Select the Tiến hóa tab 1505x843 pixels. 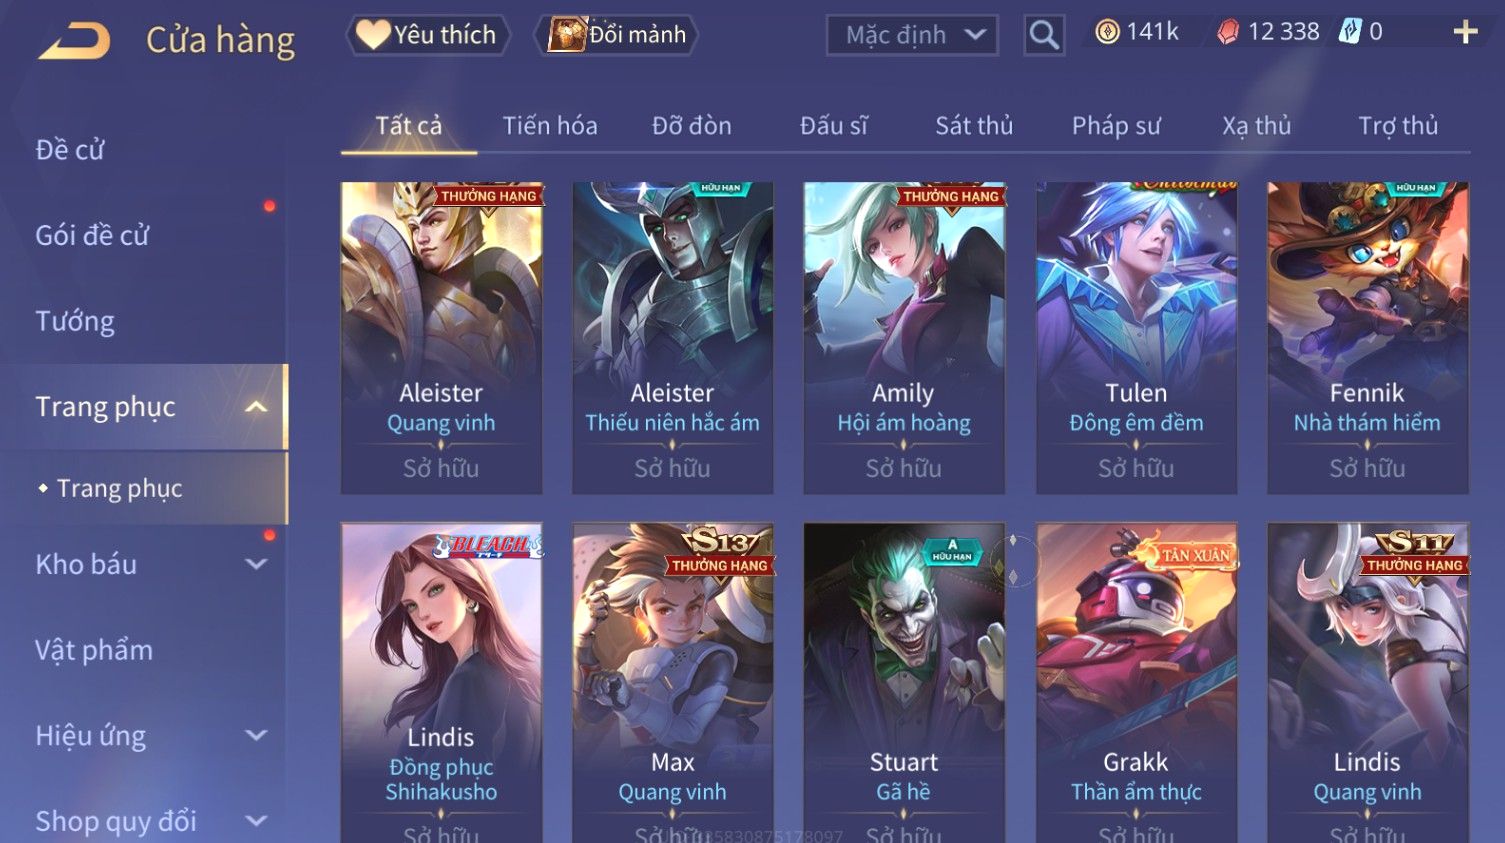pyautogui.click(x=550, y=126)
